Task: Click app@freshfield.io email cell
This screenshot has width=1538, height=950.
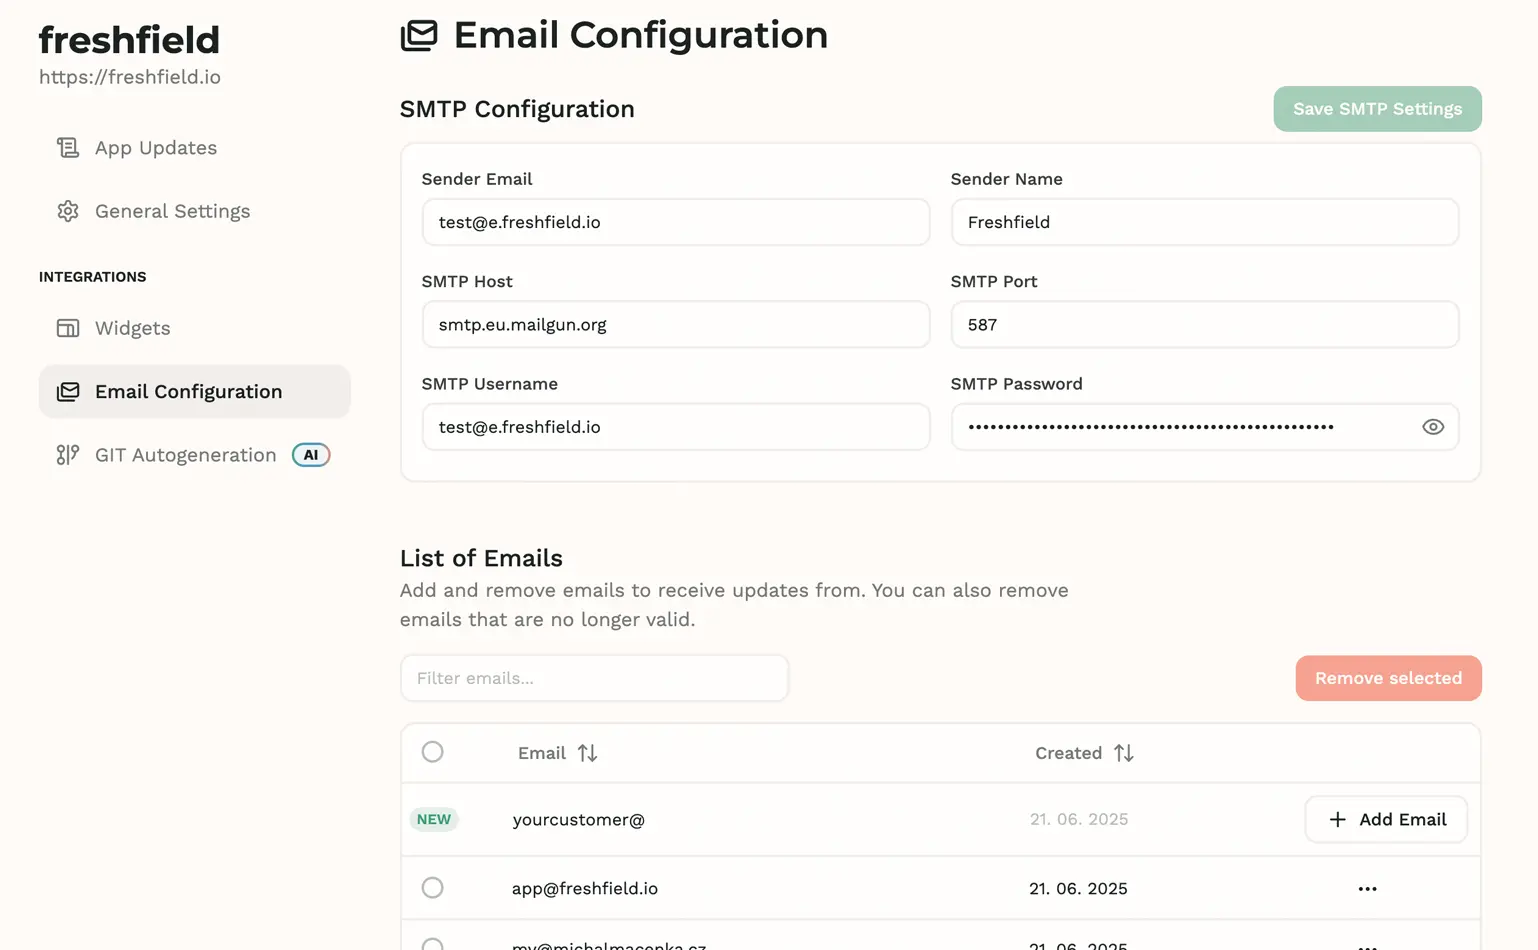Action: point(585,889)
